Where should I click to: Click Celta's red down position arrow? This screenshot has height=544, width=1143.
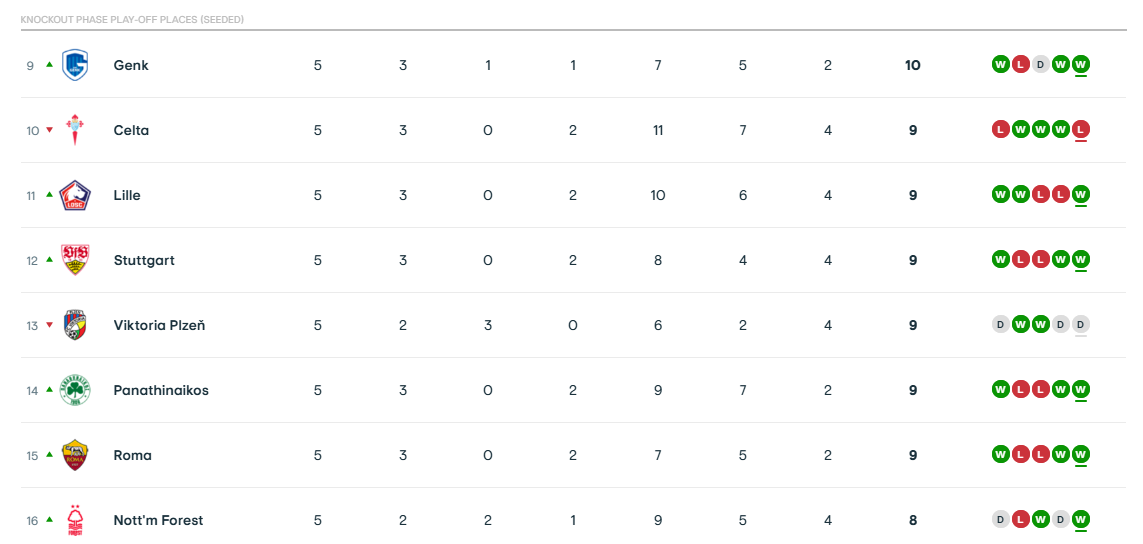(x=49, y=130)
